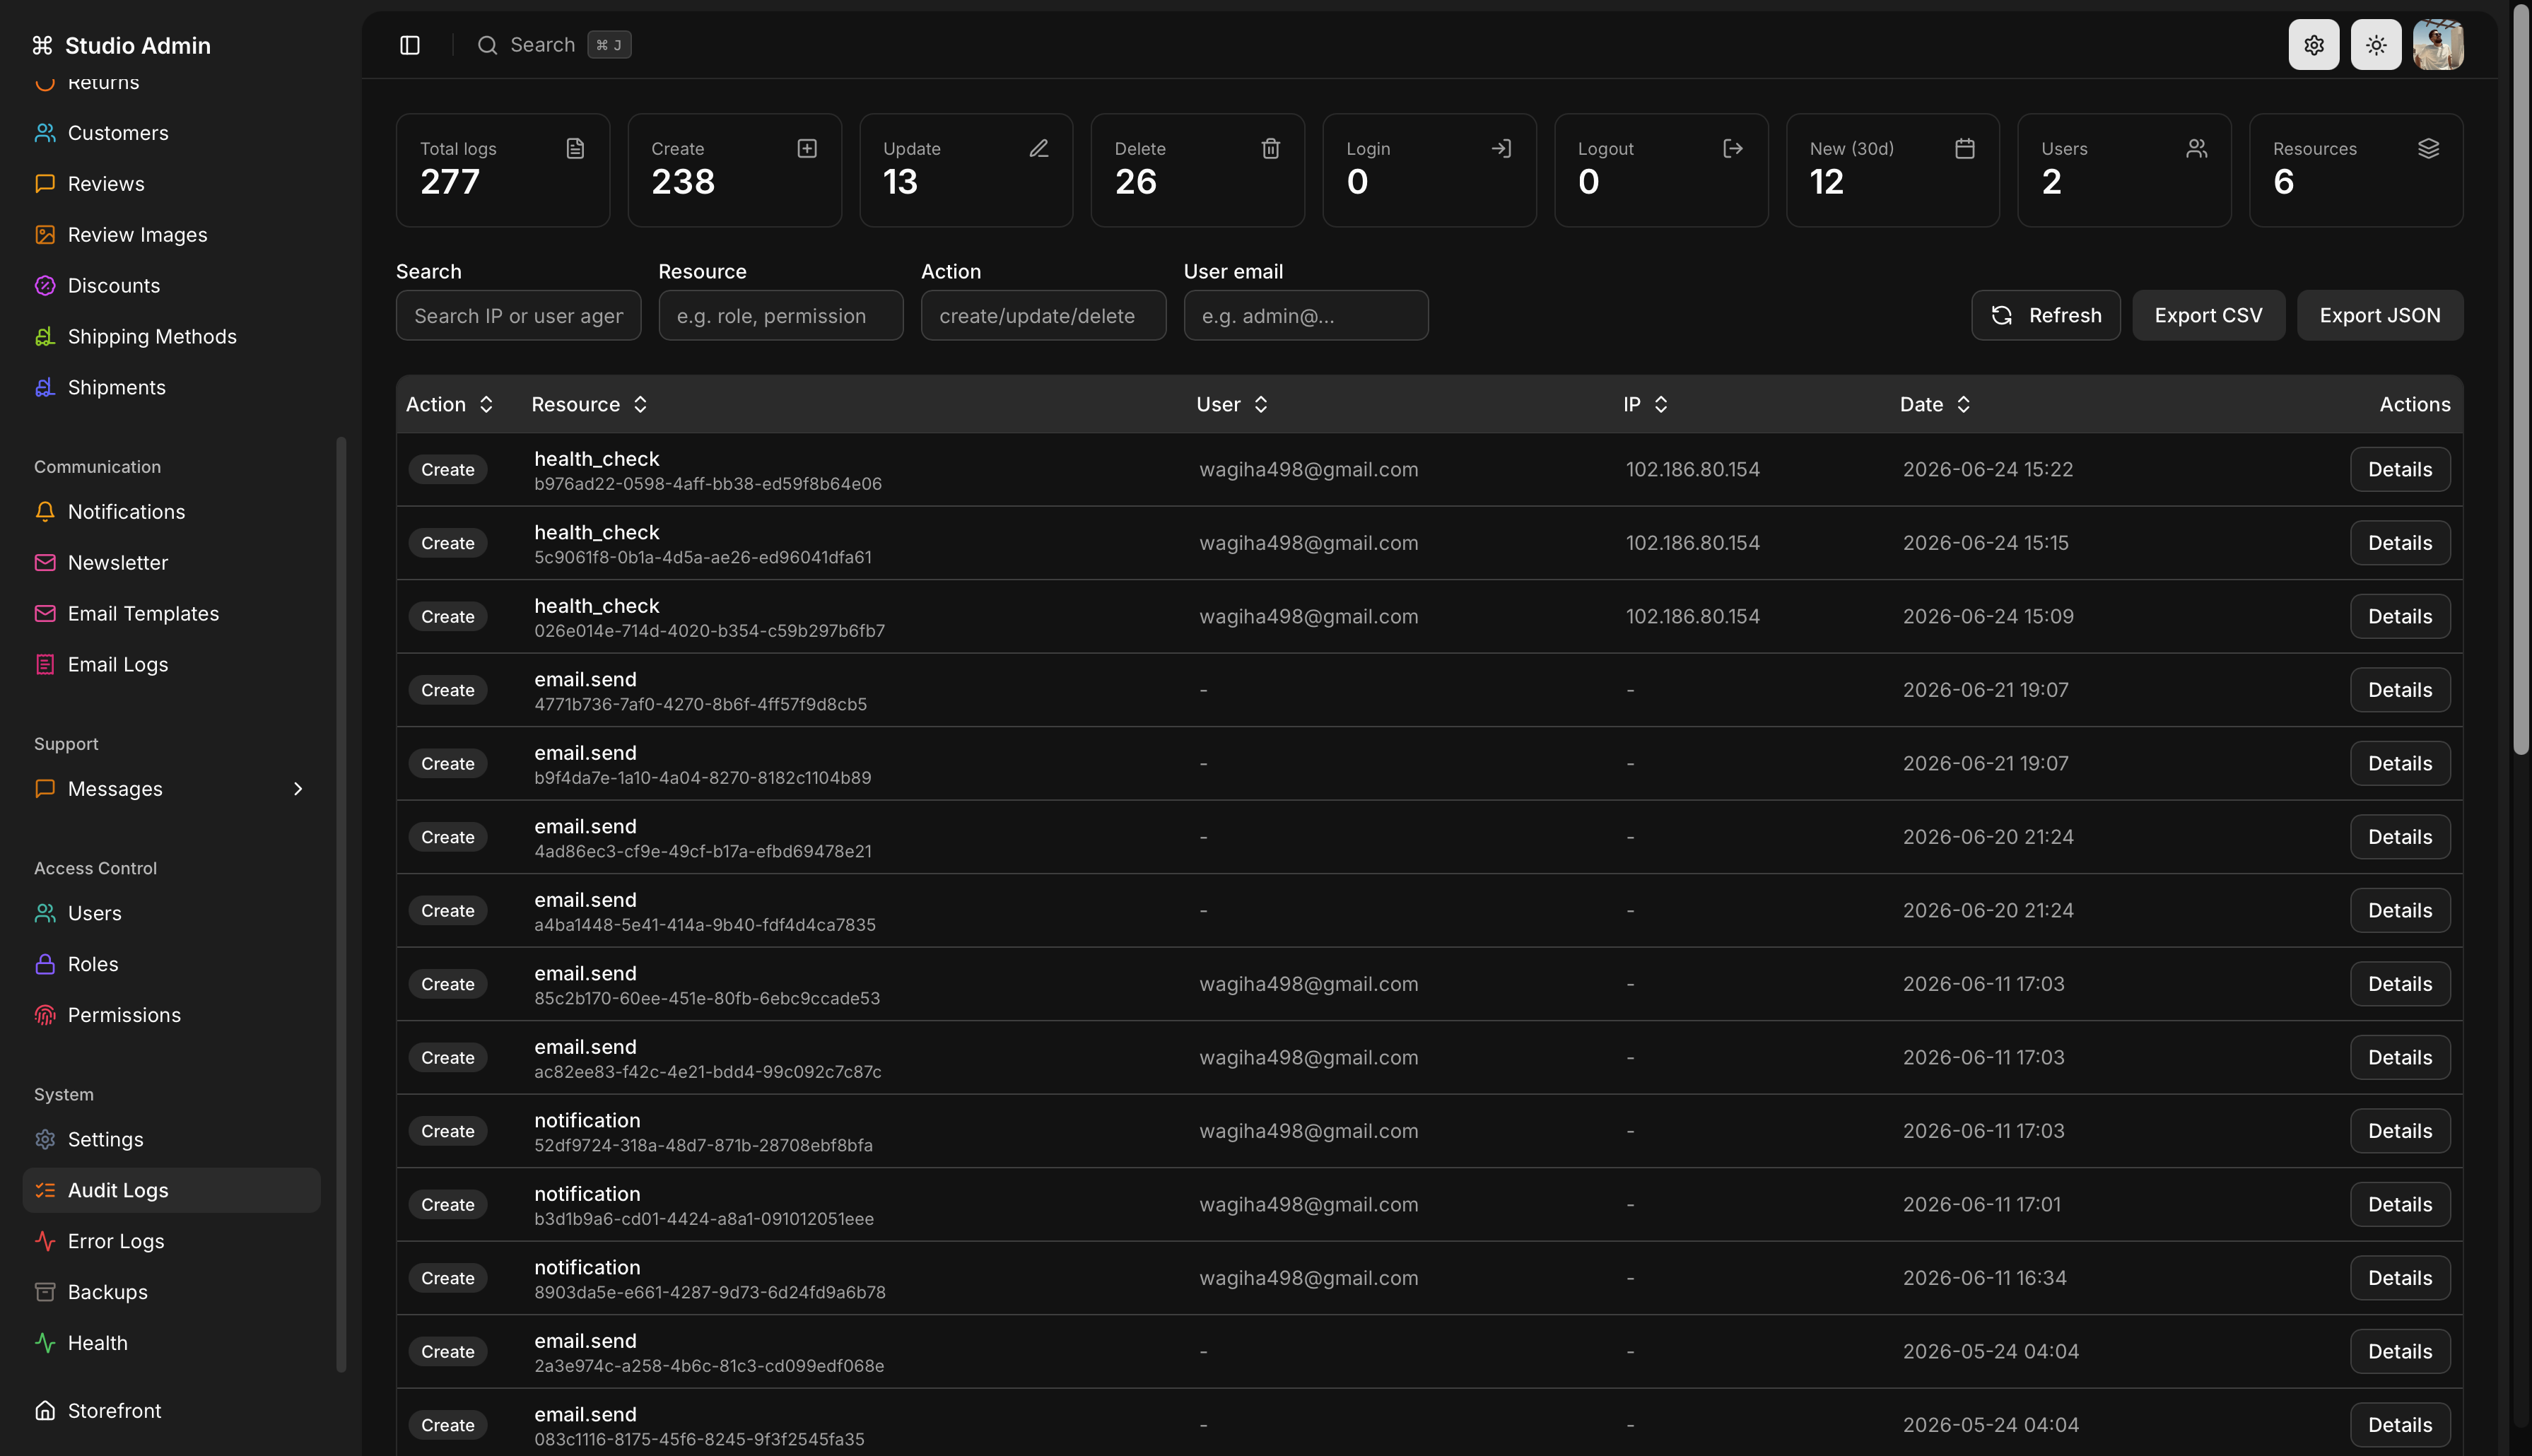
Task: Click the Studio Admin logo icon
Action: point(42,45)
